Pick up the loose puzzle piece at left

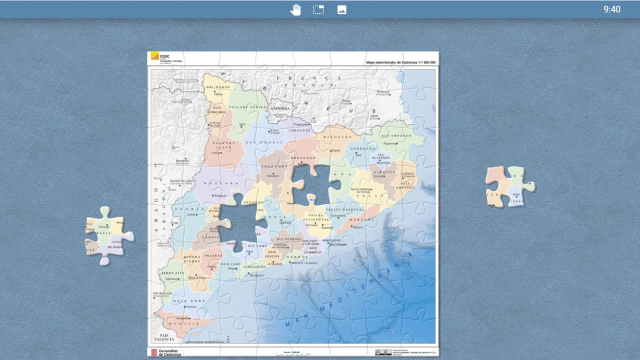point(109,236)
